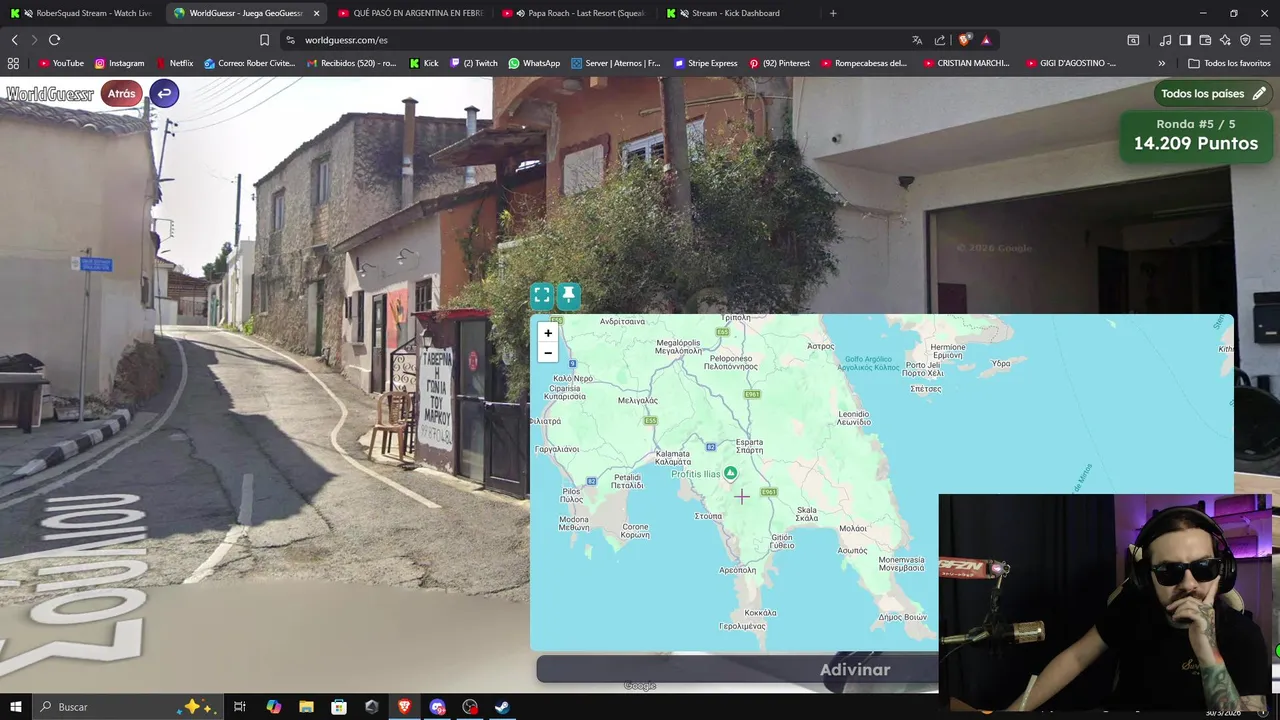Open the media control music note icon
The width and height of the screenshot is (1280, 720).
[x=1165, y=40]
